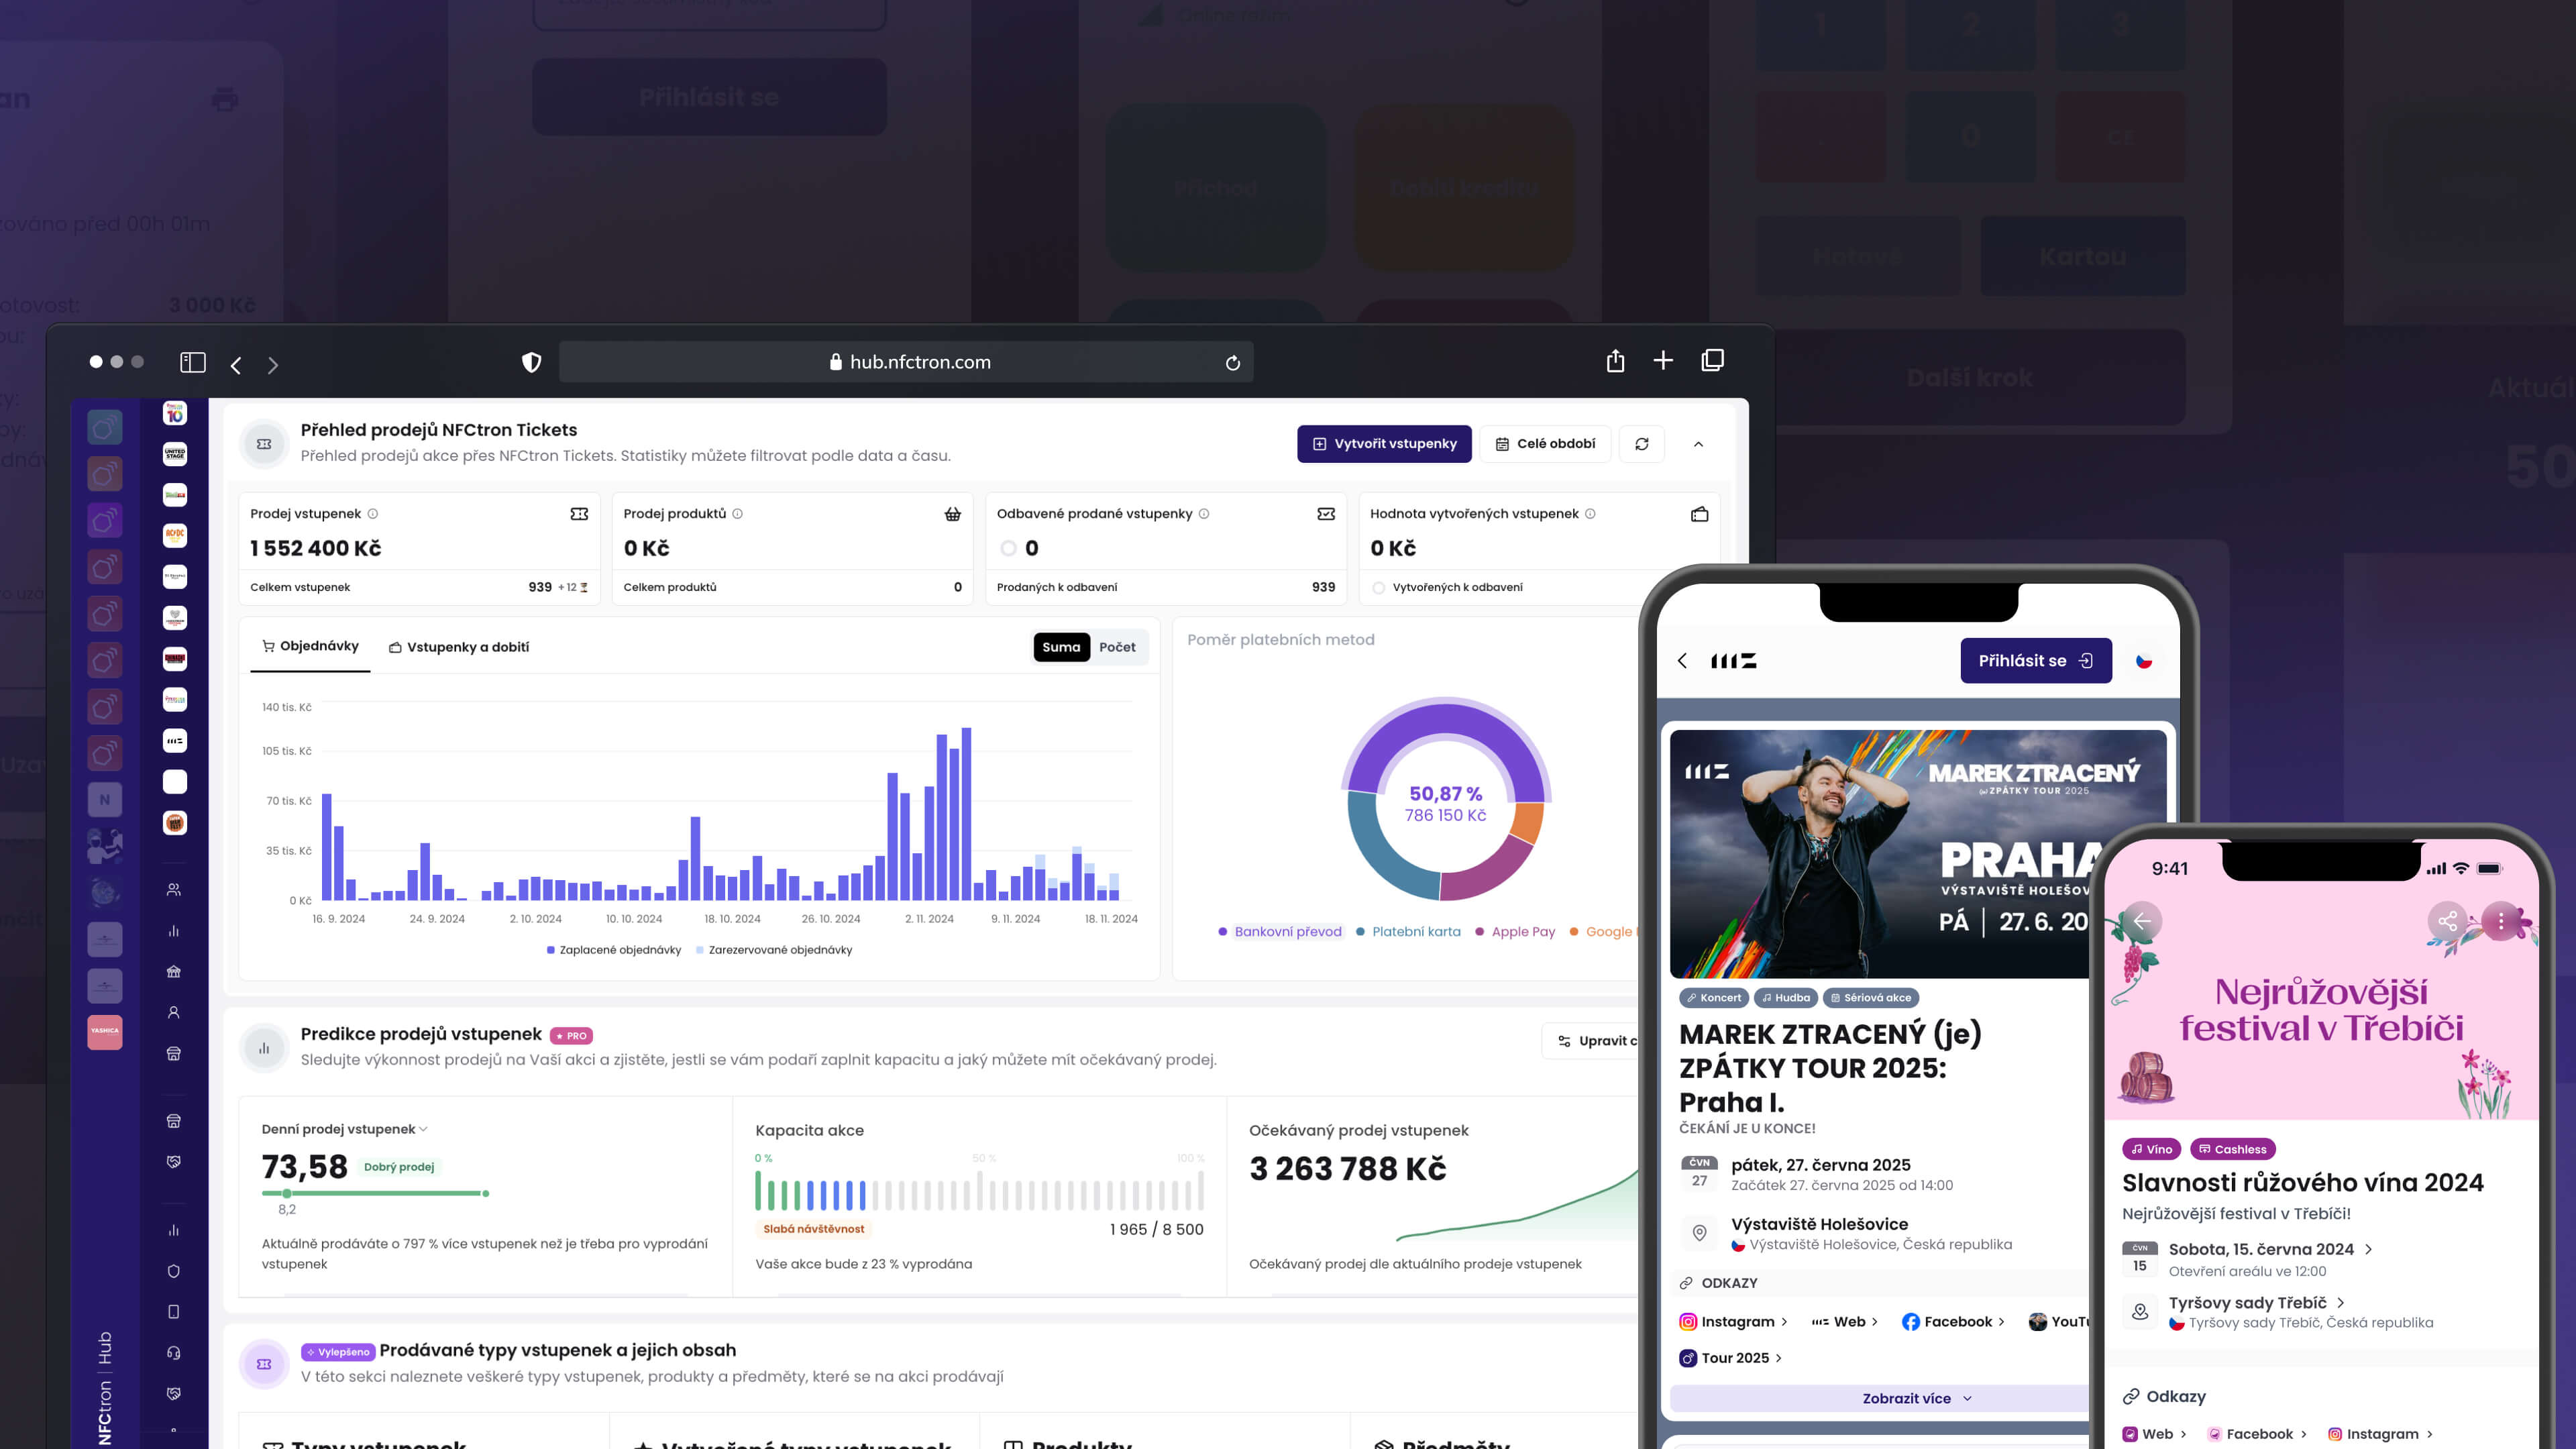Screen dimensions: 2576x1449
Task: Tap Přihlásit se button on the phone
Action: [2036, 661]
